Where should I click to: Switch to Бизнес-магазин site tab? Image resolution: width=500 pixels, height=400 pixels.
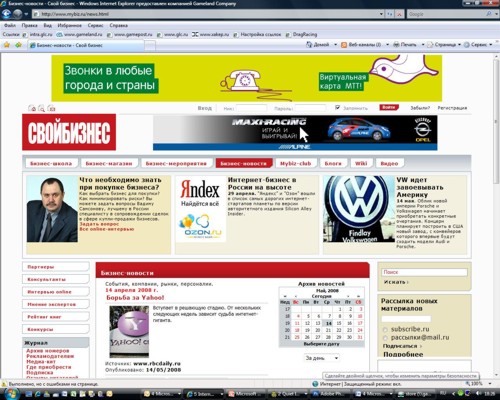109,163
